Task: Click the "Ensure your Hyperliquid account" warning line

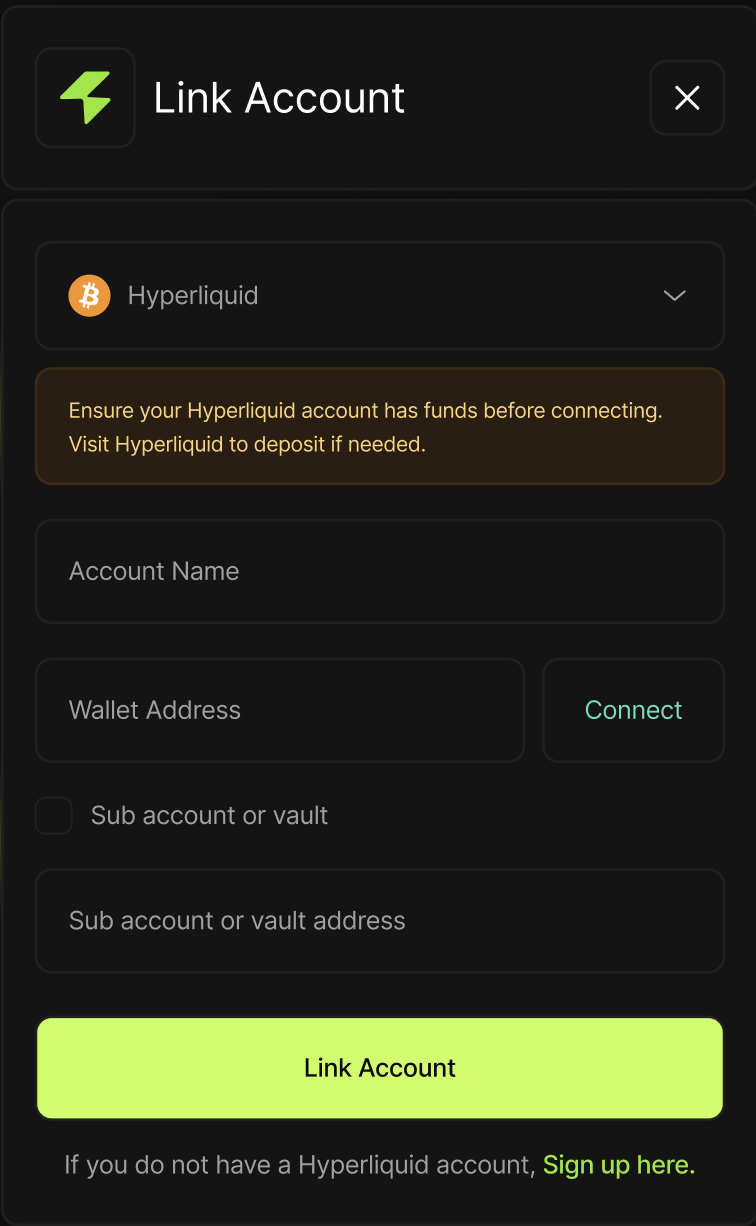Action: pos(365,410)
